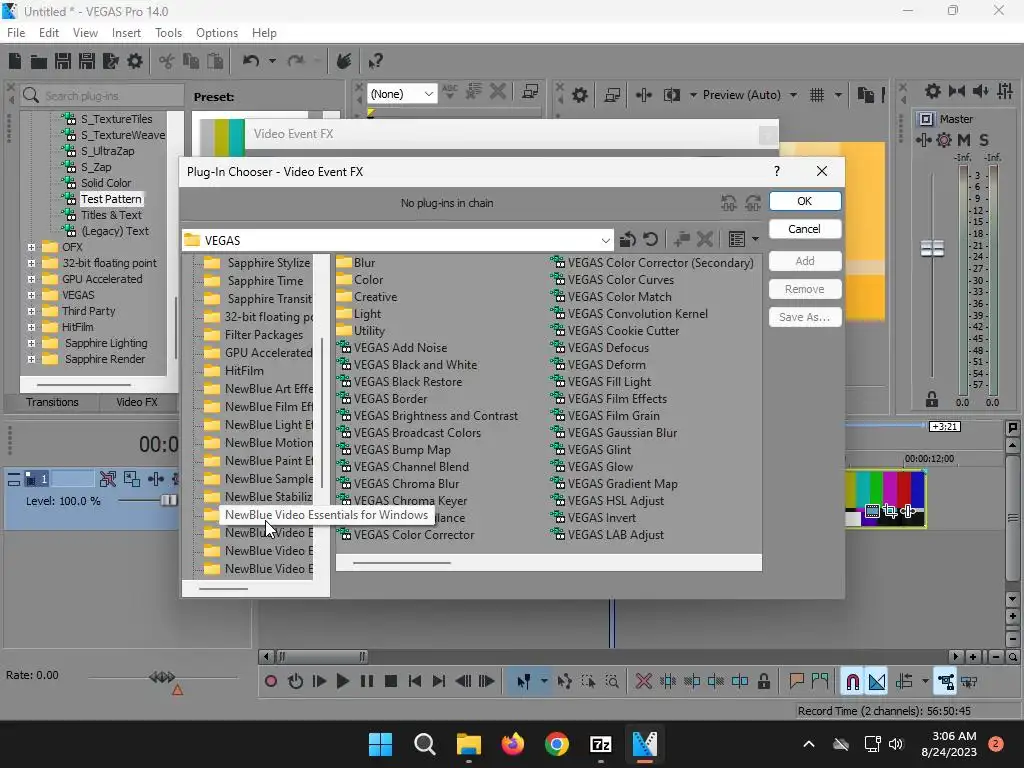
Task: Open video preview Project Properties gear
Action: pyautogui.click(x=579, y=95)
